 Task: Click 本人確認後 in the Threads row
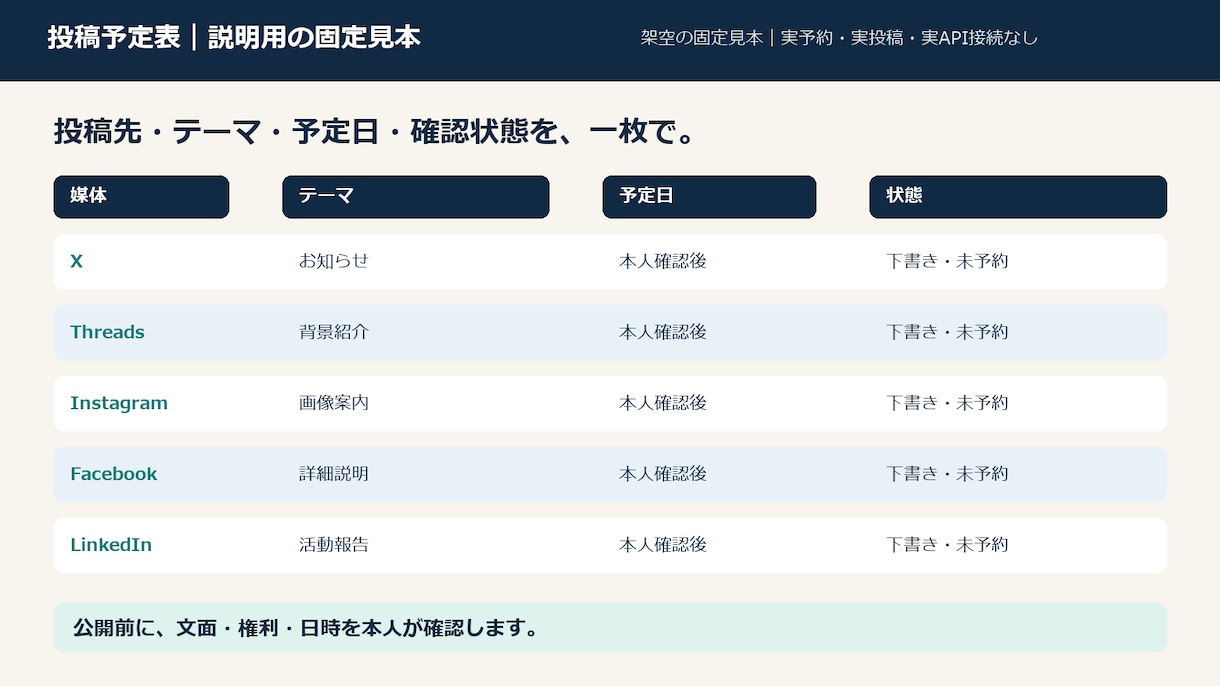(x=663, y=332)
